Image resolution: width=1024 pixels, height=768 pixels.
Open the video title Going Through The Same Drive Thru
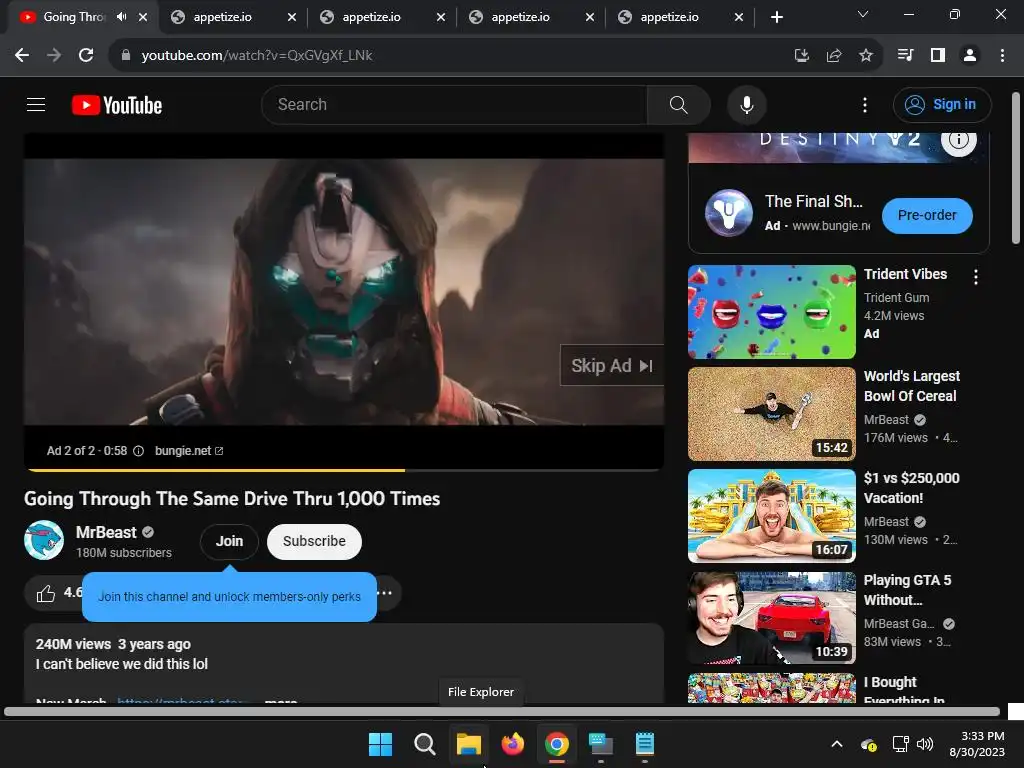(x=232, y=499)
